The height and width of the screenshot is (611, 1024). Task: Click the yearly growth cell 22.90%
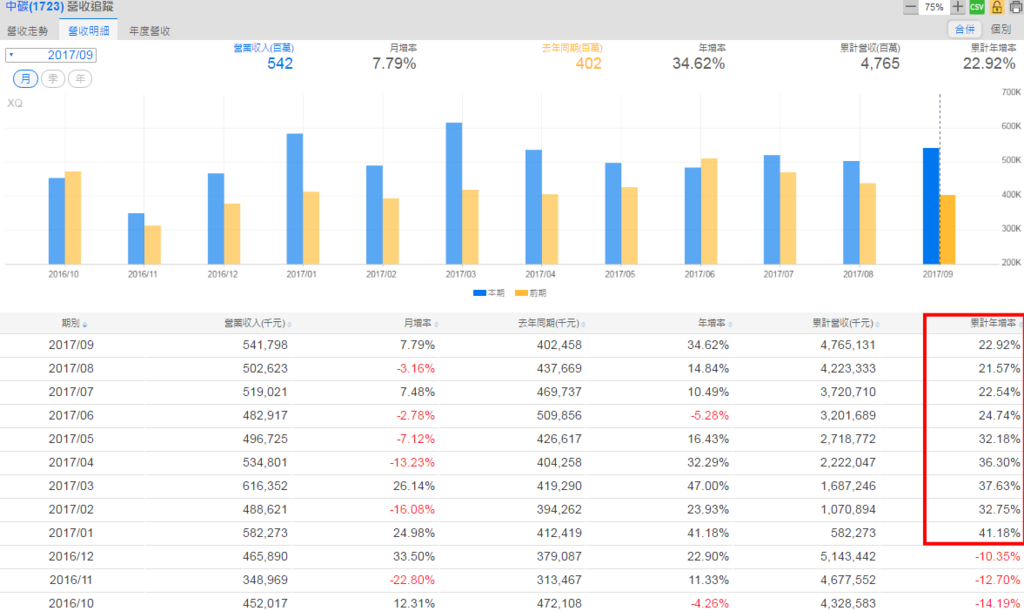(708, 557)
